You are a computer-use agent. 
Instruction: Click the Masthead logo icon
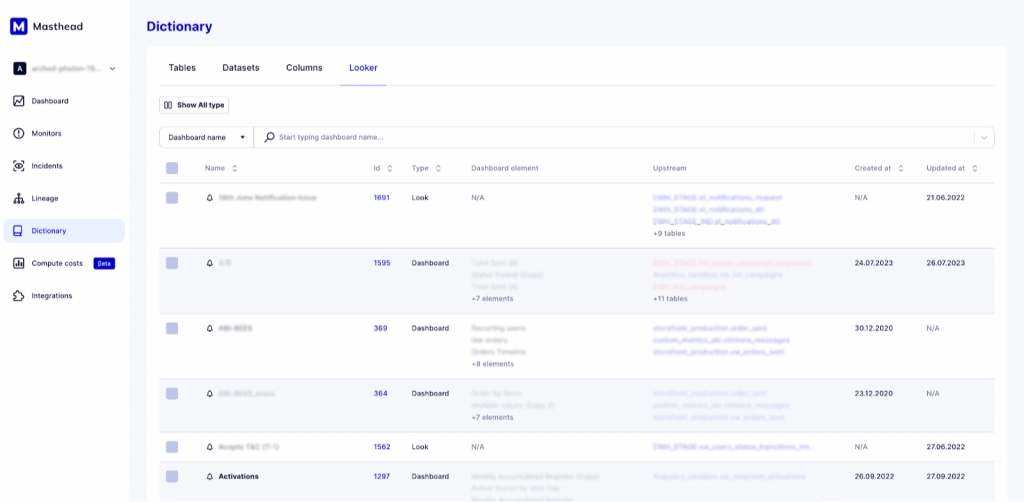pos(18,27)
